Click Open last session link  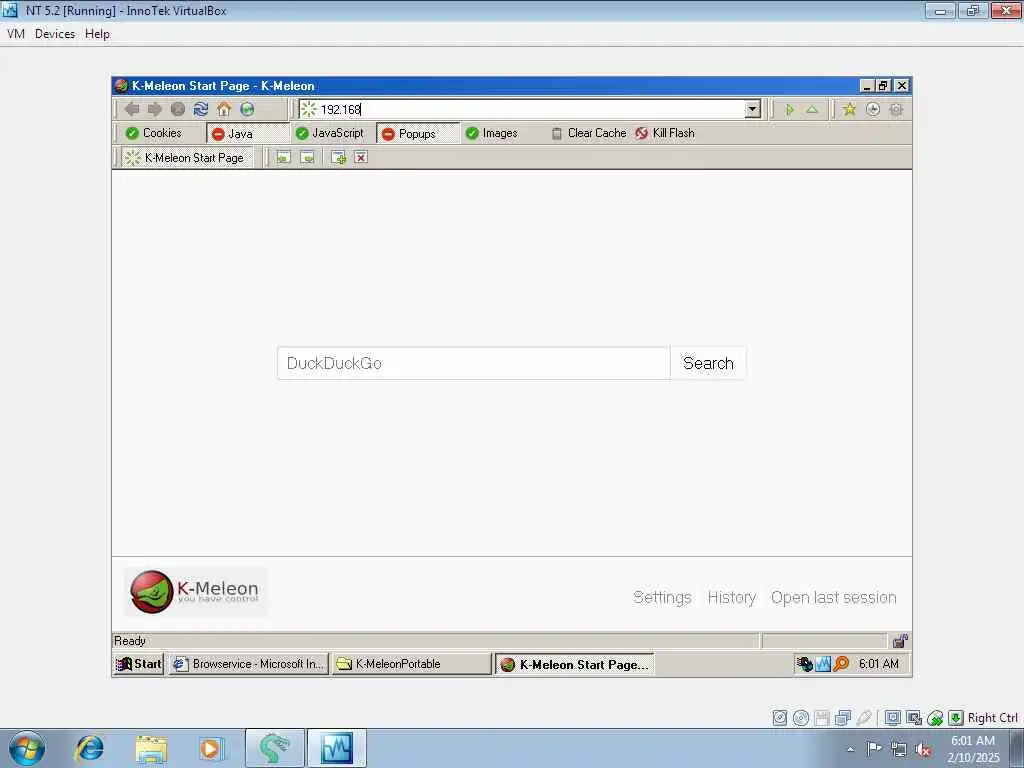click(x=833, y=598)
